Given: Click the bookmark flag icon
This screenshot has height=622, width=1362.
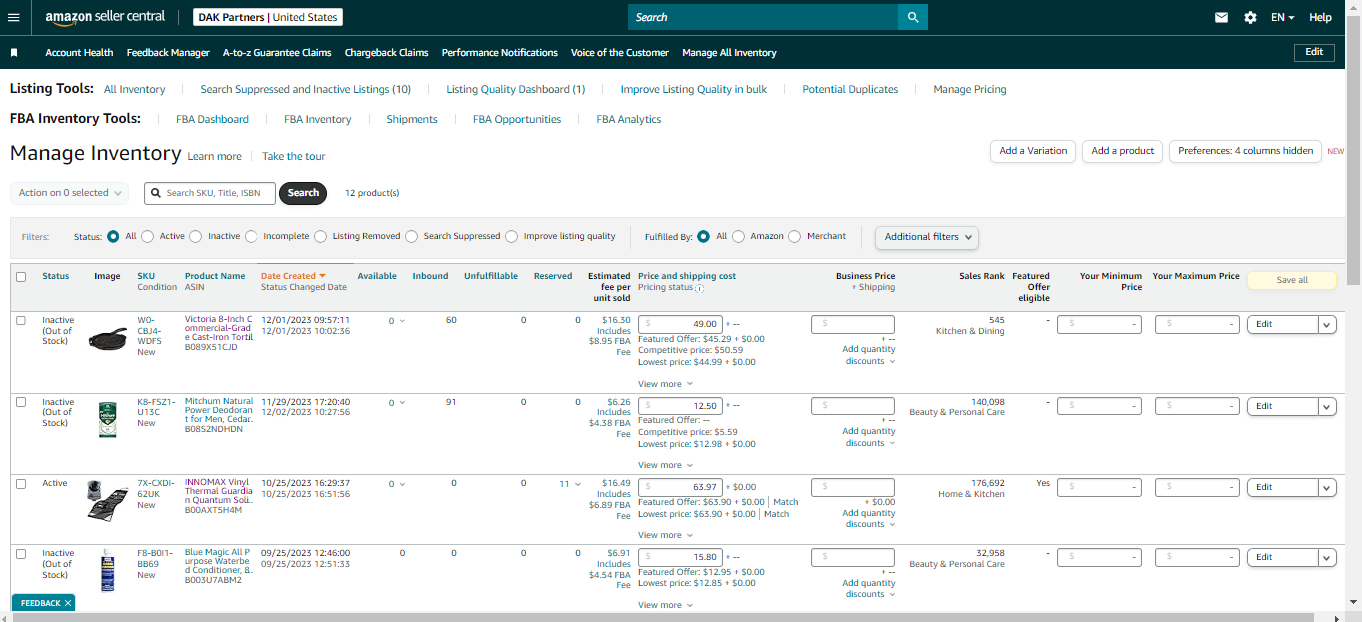Looking at the screenshot, I should (14, 53).
